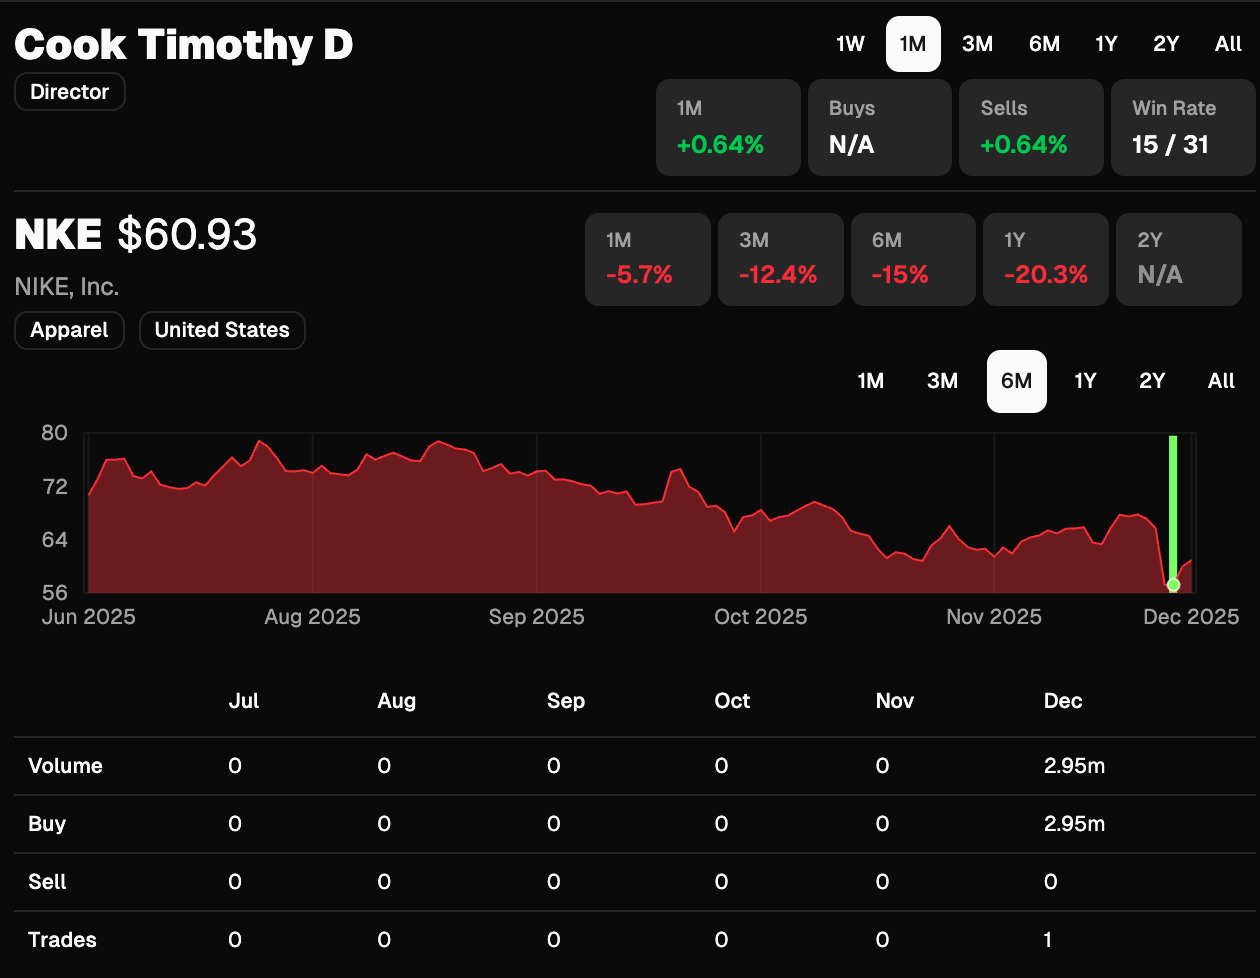Click the Dec Sell value 0
This screenshot has height=978, width=1260.
pyautogui.click(x=1050, y=882)
